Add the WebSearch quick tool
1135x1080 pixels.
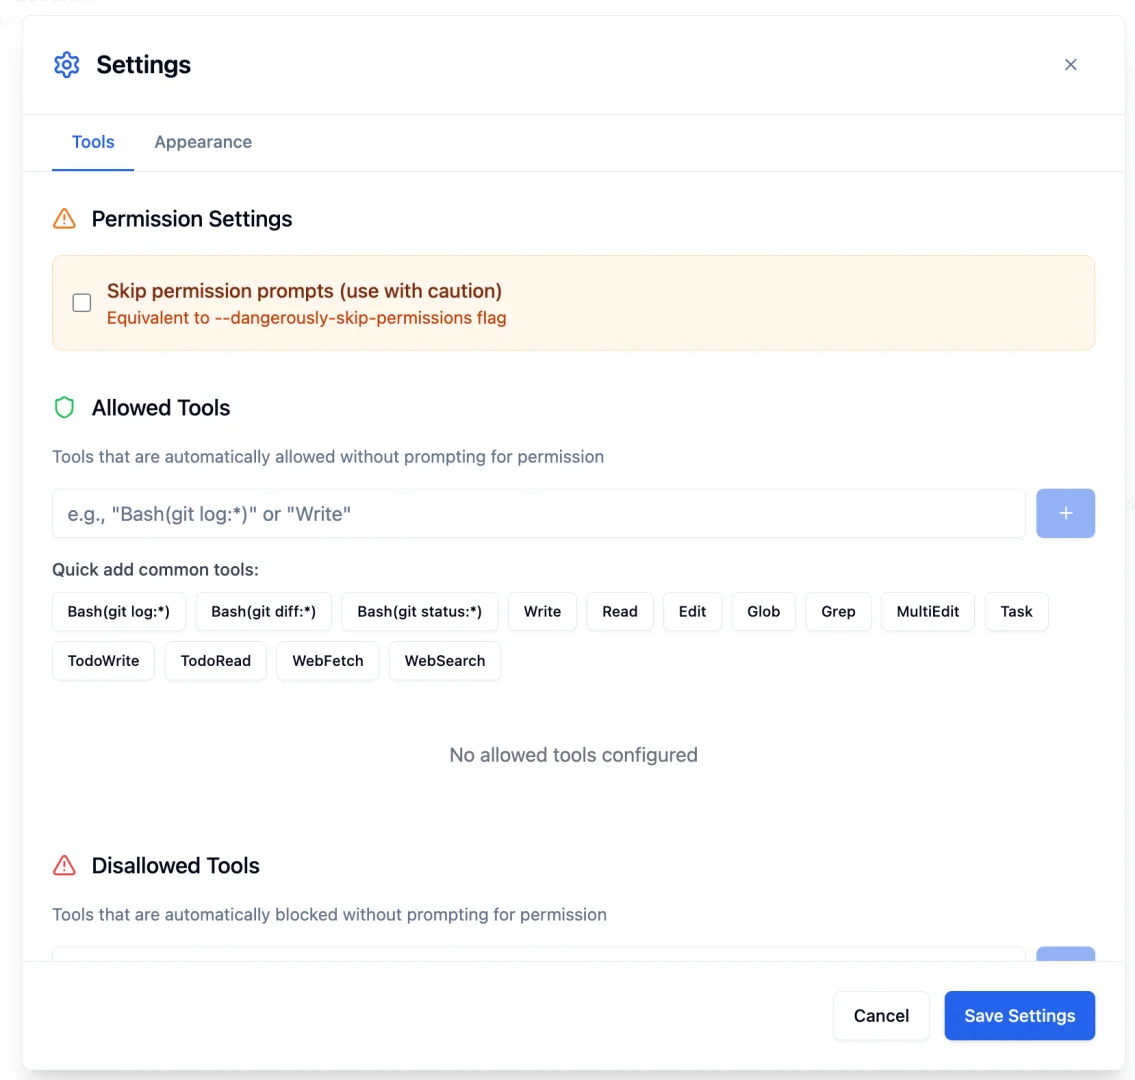444,661
